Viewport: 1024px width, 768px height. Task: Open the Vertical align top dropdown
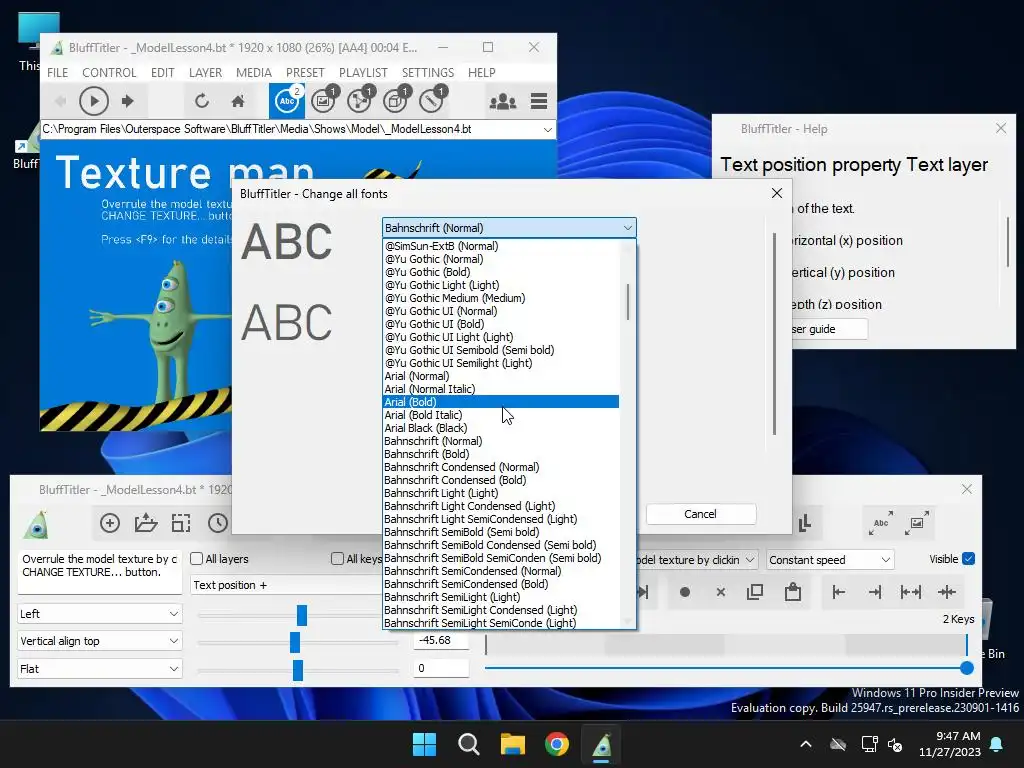99,641
